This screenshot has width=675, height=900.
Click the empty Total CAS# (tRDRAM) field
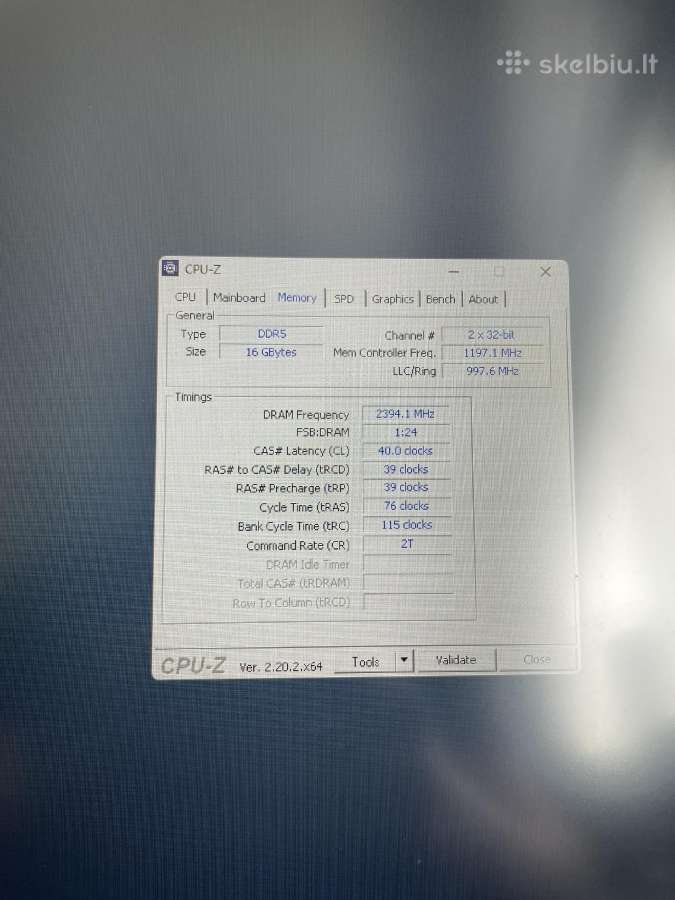click(x=408, y=583)
